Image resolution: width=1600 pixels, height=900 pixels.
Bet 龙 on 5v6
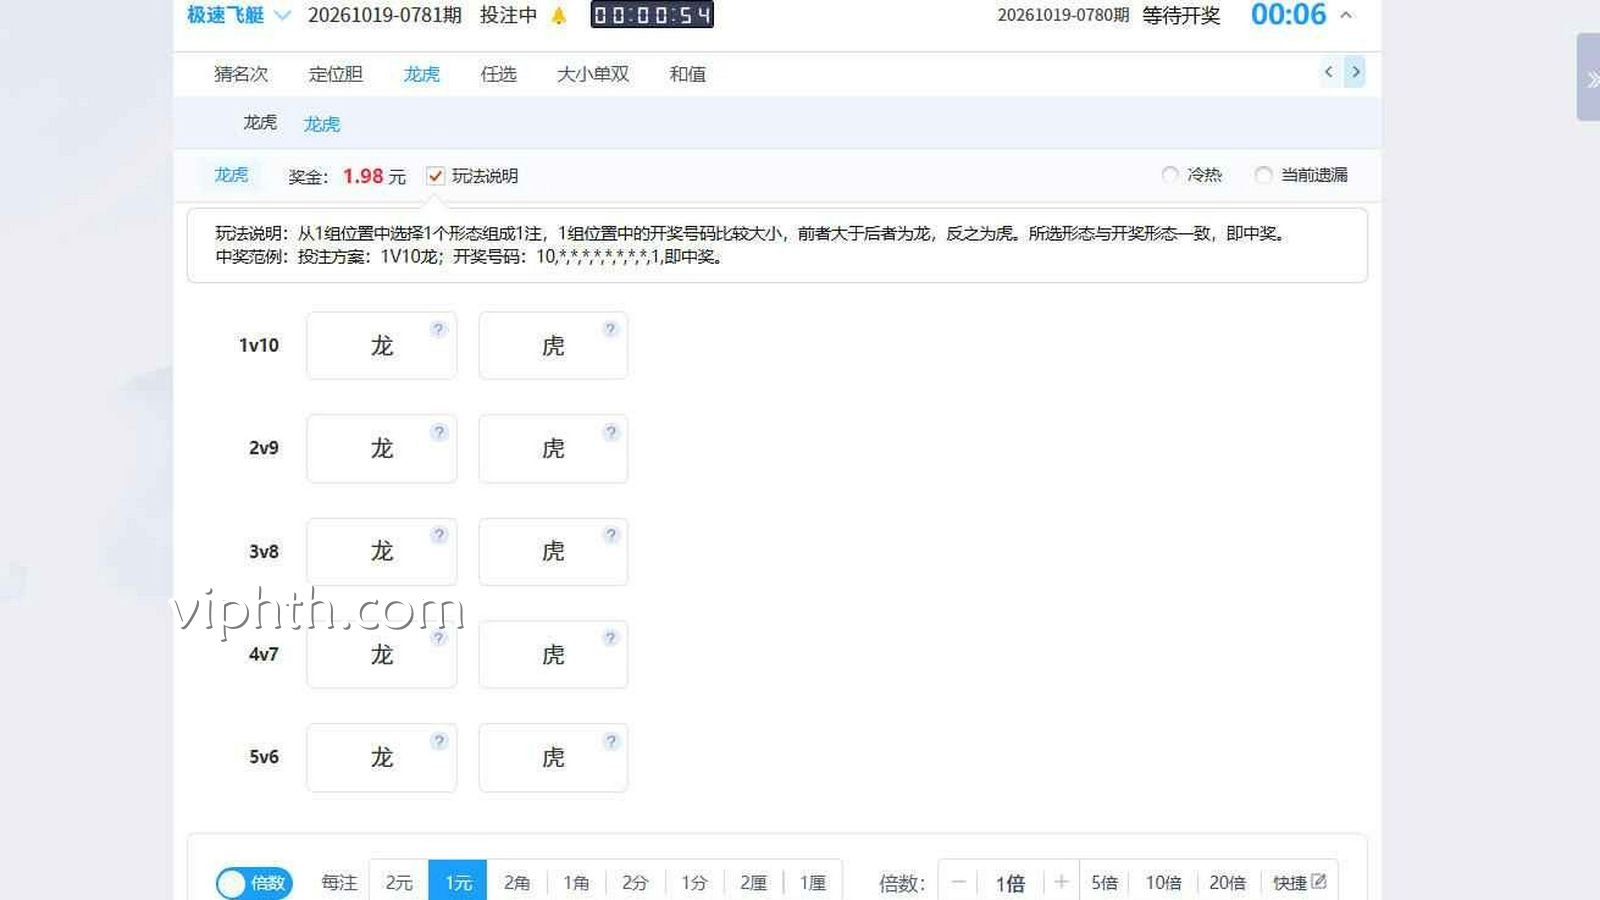pyautogui.click(x=382, y=757)
